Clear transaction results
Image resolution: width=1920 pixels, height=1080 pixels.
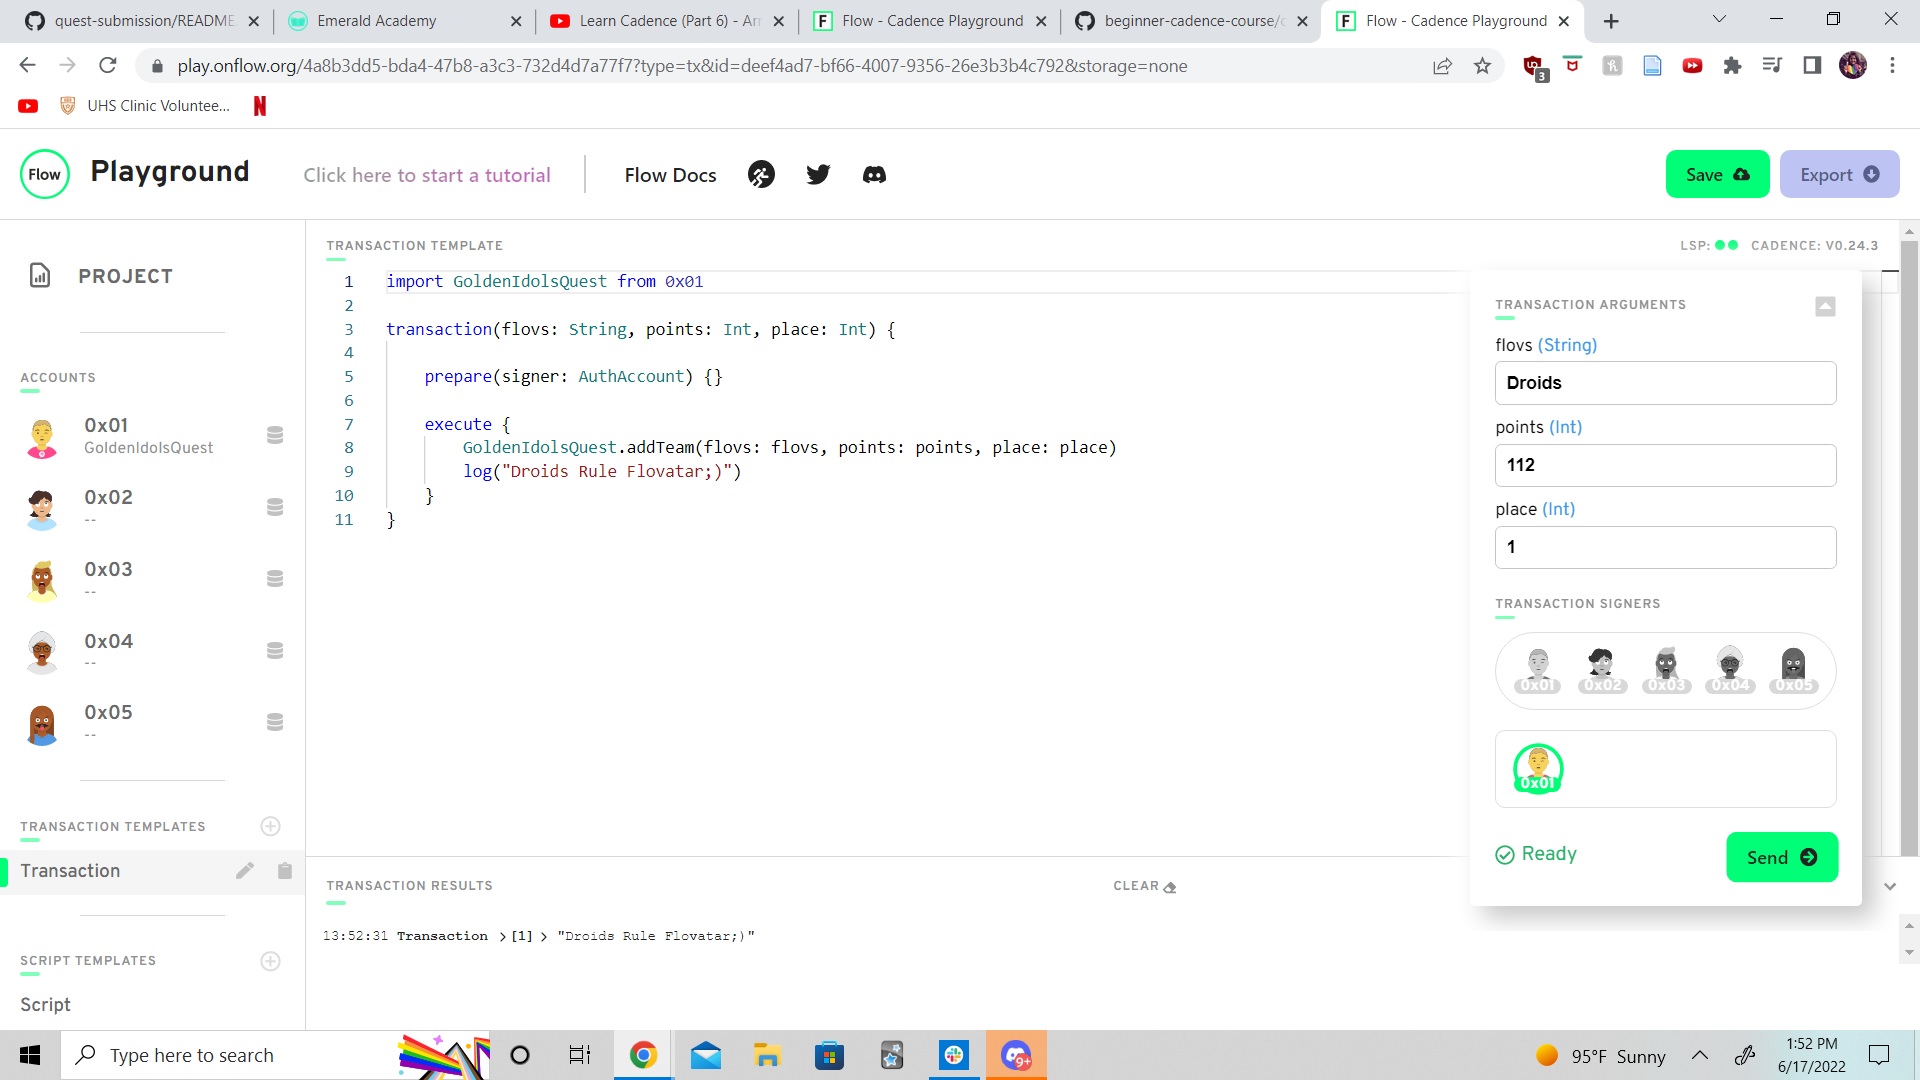(1143, 886)
